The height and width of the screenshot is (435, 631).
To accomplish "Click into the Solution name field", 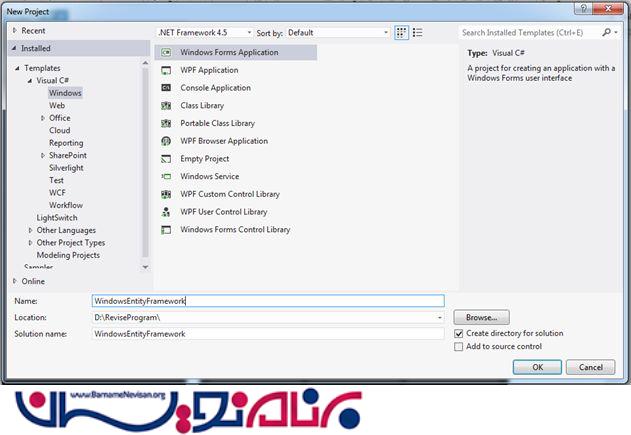I will pos(268,334).
